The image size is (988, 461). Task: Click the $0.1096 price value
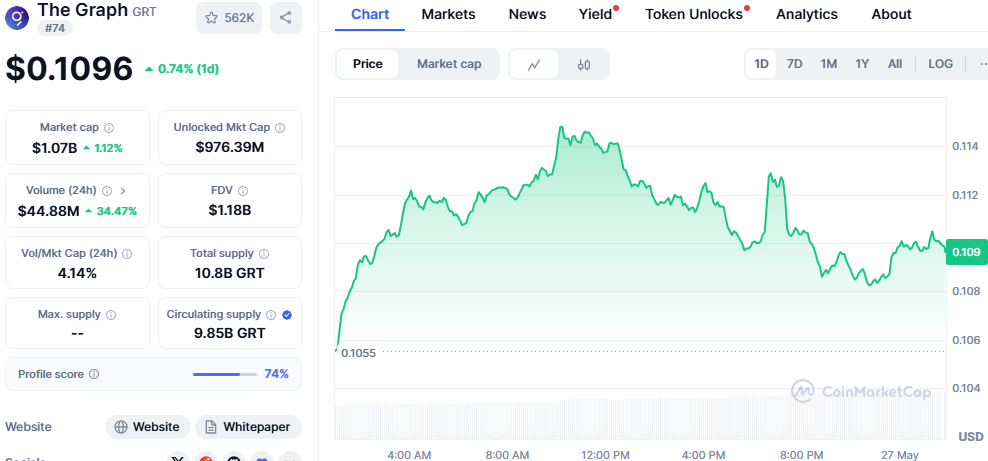point(69,69)
